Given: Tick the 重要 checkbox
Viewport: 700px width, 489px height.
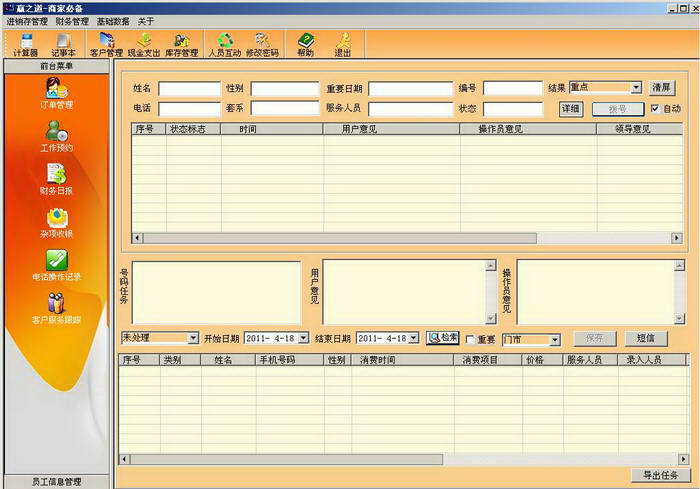Looking at the screenshot, I should click(470, 339).
